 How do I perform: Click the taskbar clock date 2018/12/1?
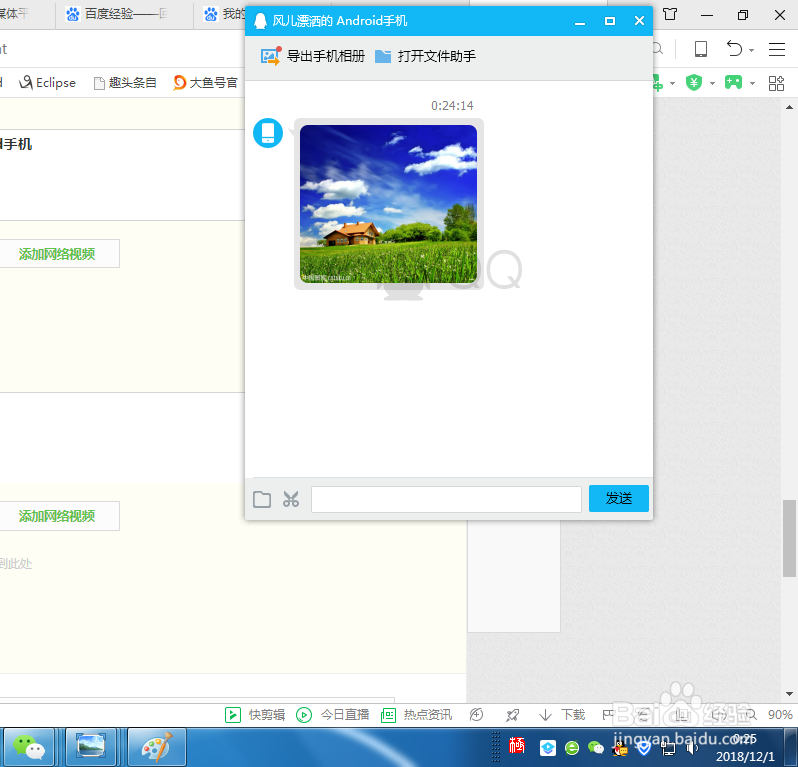click(x=746, y=757)
